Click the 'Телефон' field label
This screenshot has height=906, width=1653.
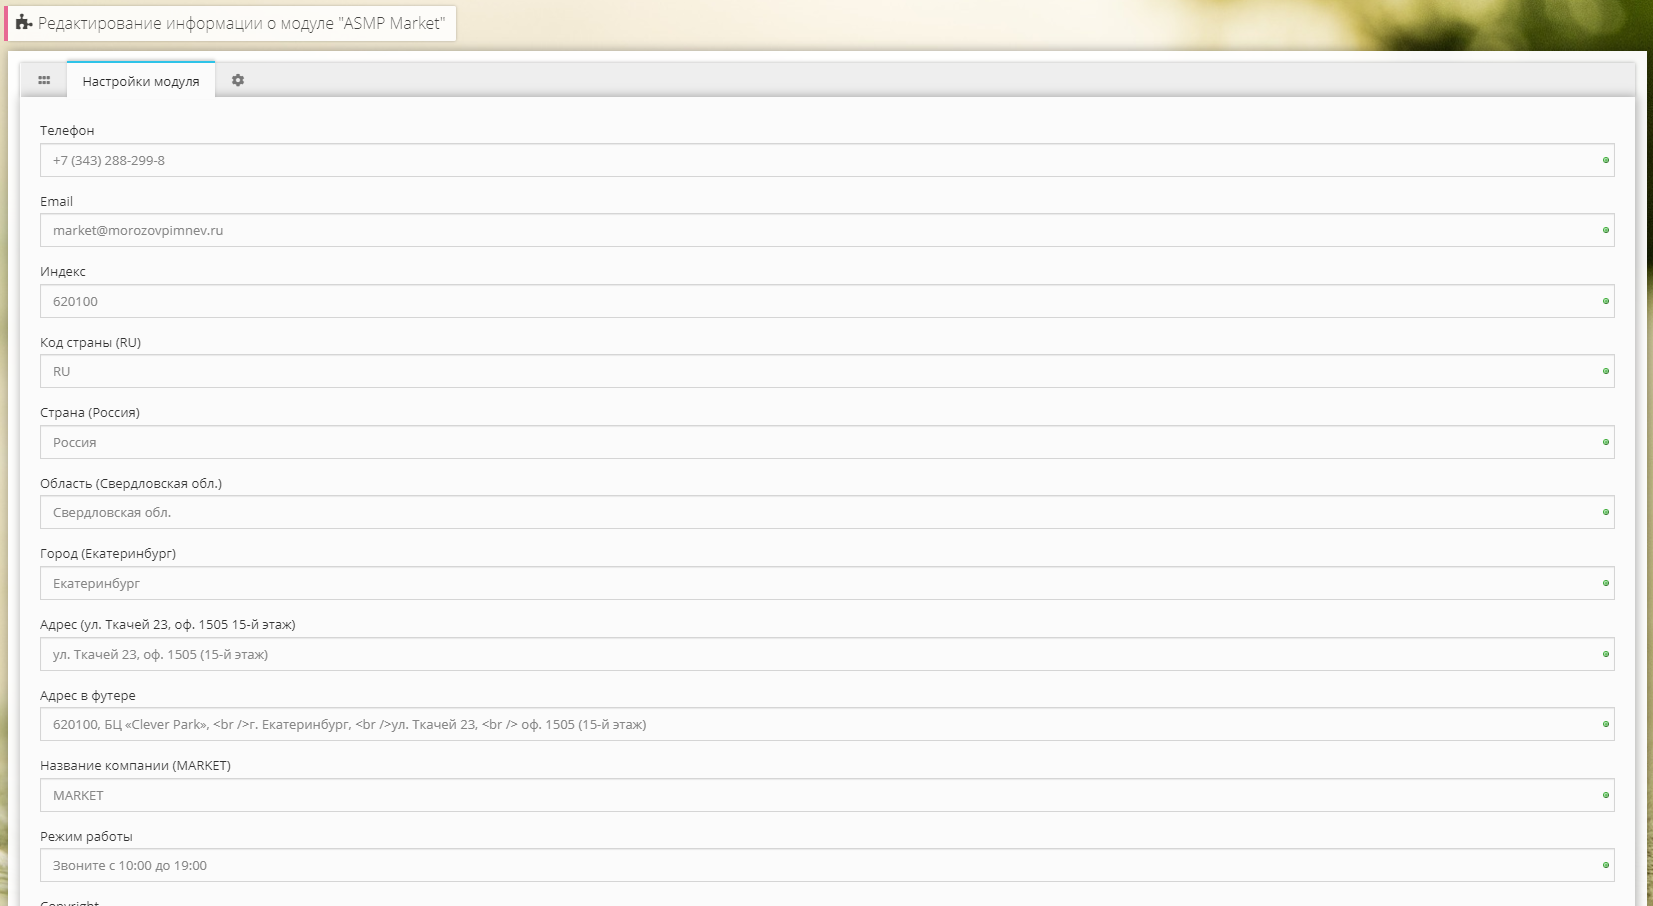[x=67, y=131]
